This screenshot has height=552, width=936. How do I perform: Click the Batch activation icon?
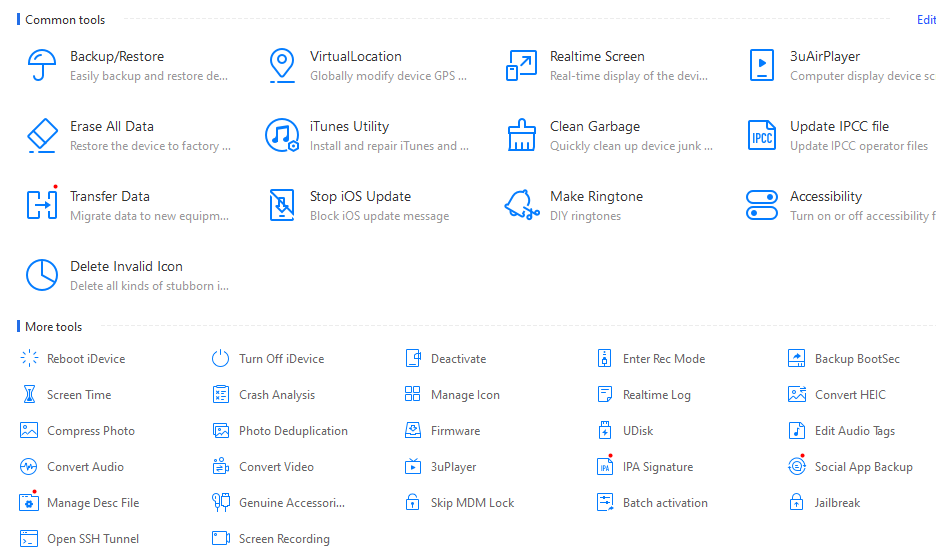605,502
